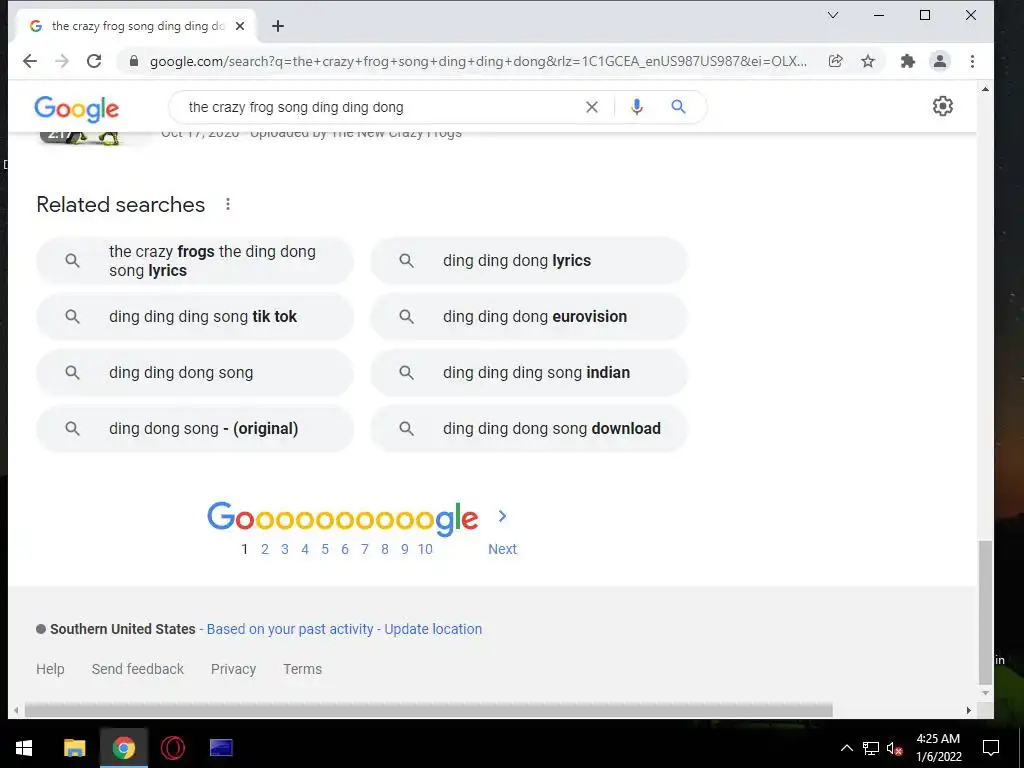Share this page using the share icon
The height and width of the screenshot is (768, 1024).
835,61
